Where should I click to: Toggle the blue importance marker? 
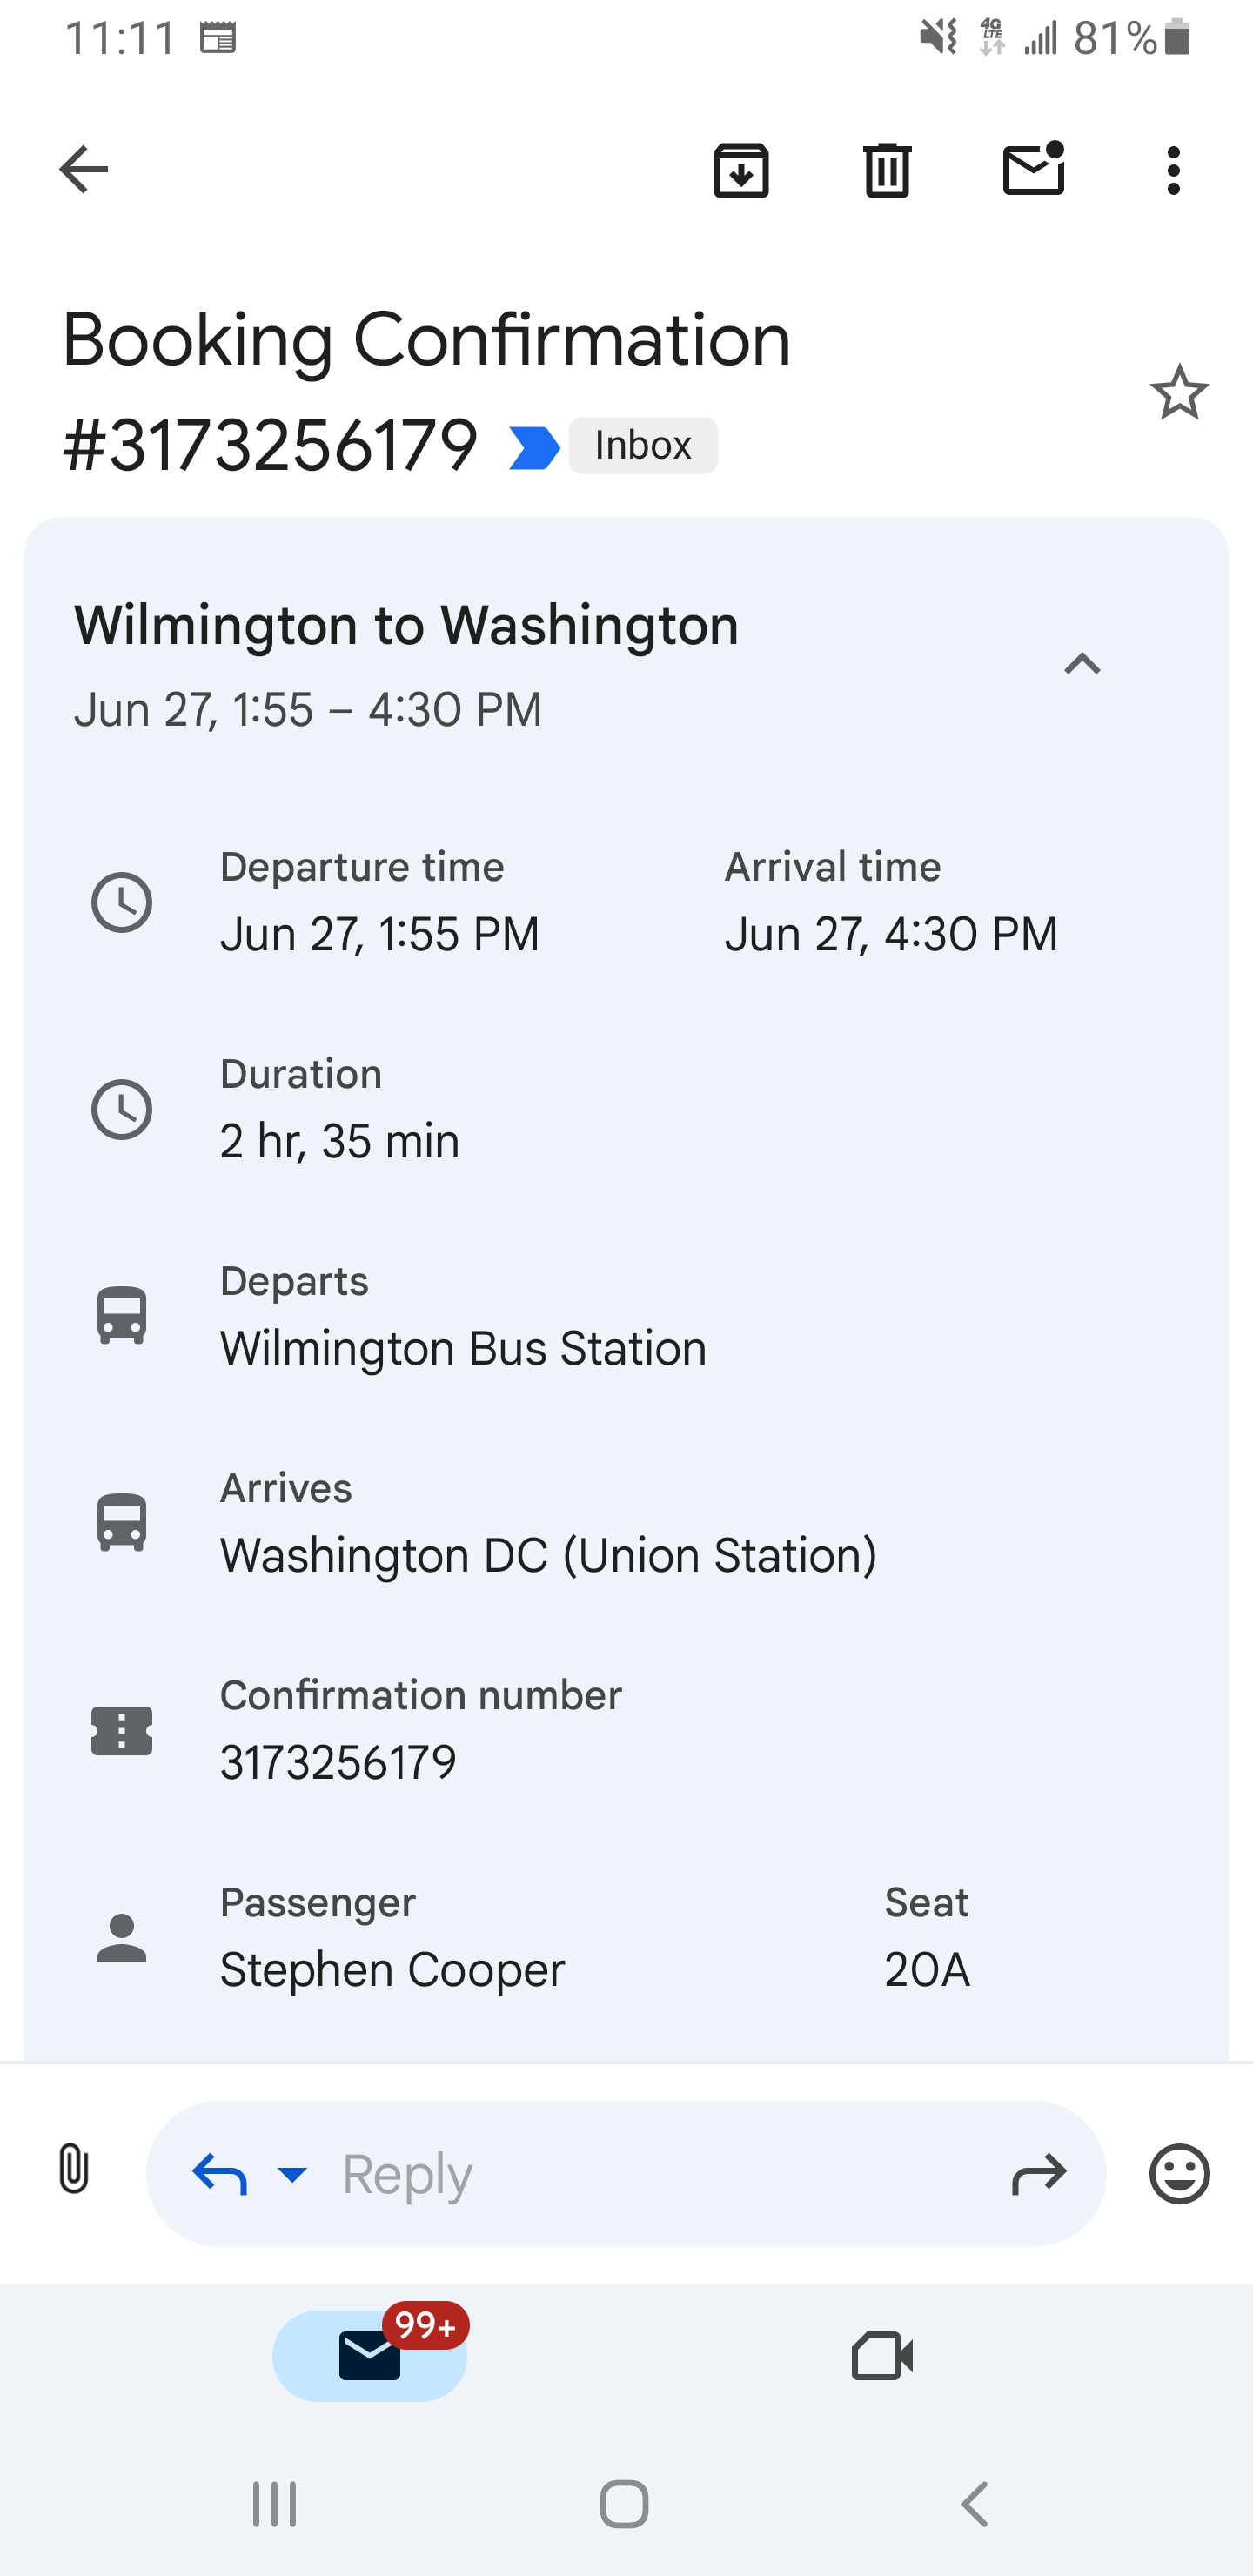point(534,447)
